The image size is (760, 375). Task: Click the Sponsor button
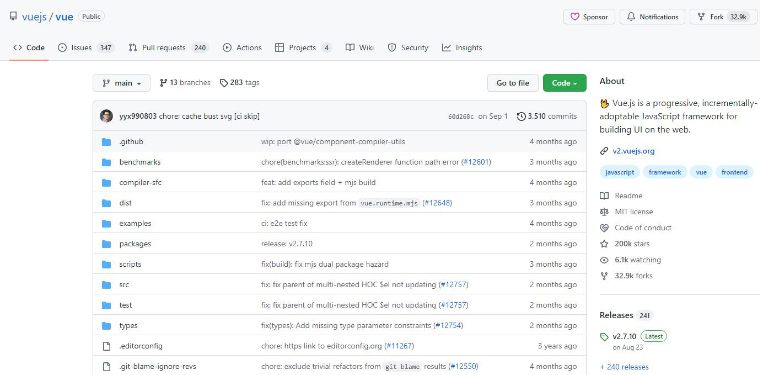589,17
